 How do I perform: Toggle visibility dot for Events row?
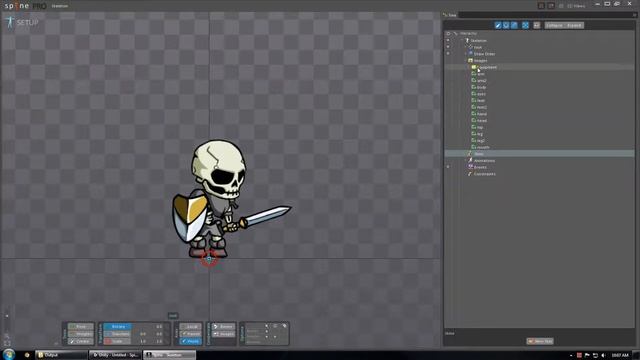(448, 167)
